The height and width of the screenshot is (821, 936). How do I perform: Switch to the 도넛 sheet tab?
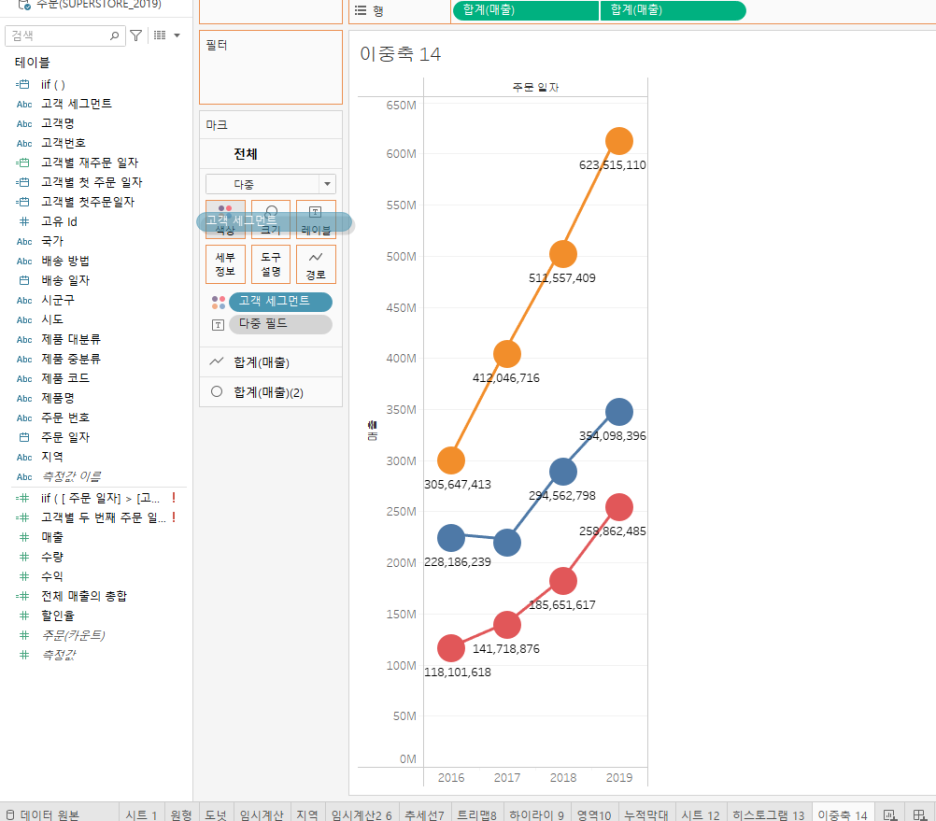click(215, 814)
